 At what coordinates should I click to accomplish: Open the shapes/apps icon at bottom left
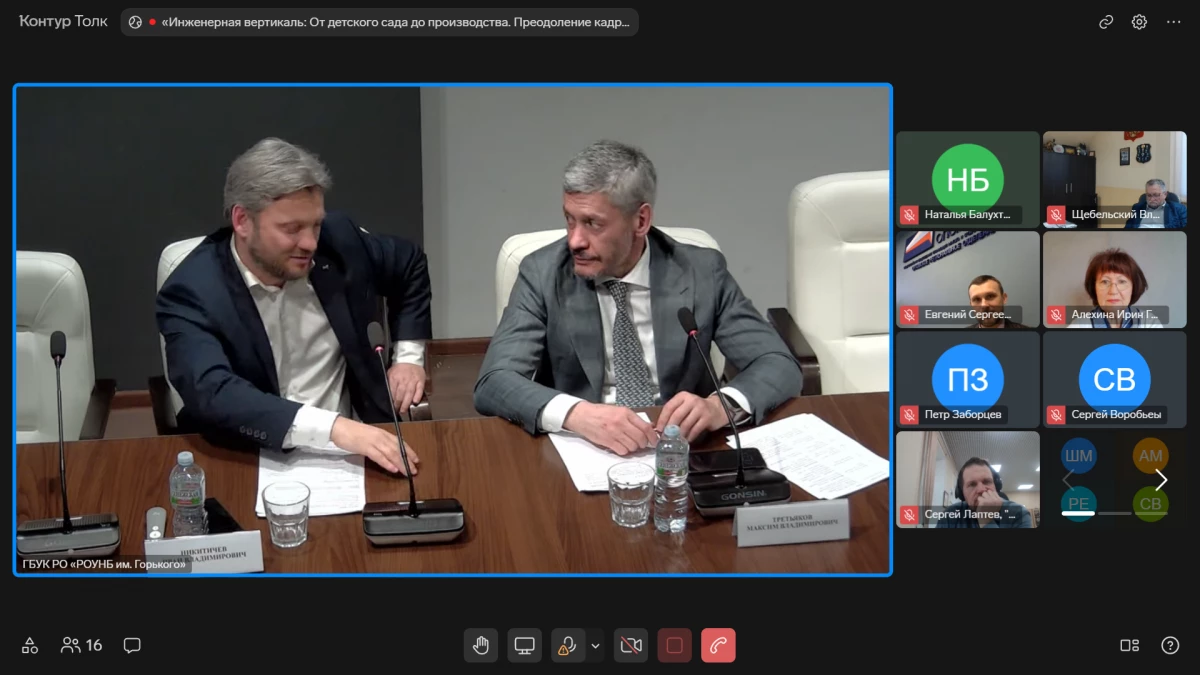pos(30,645)
